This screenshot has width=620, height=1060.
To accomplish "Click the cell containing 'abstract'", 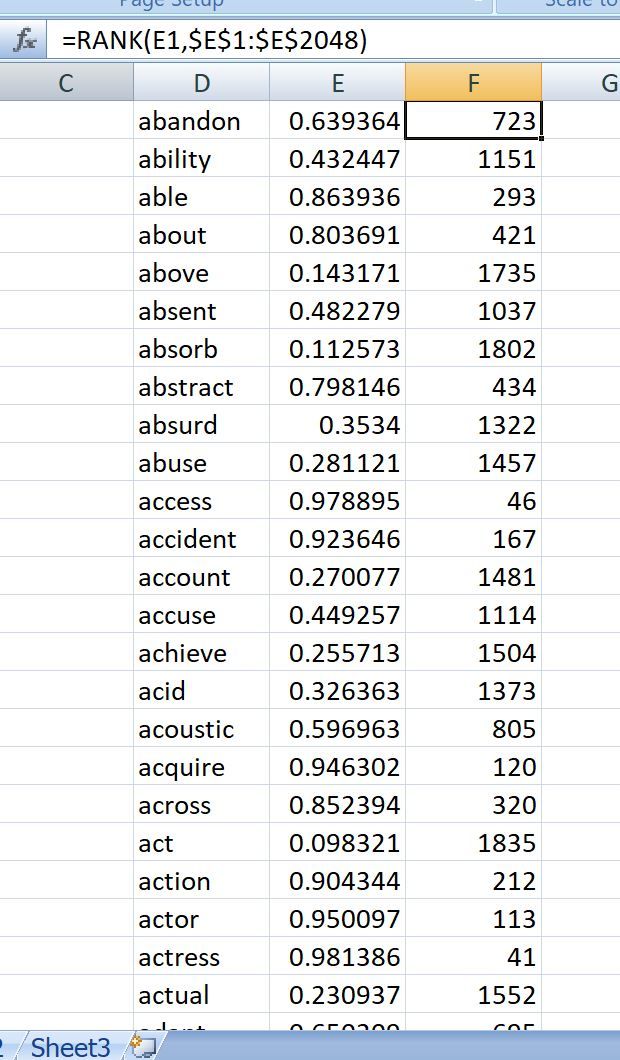I will [201, 387].
